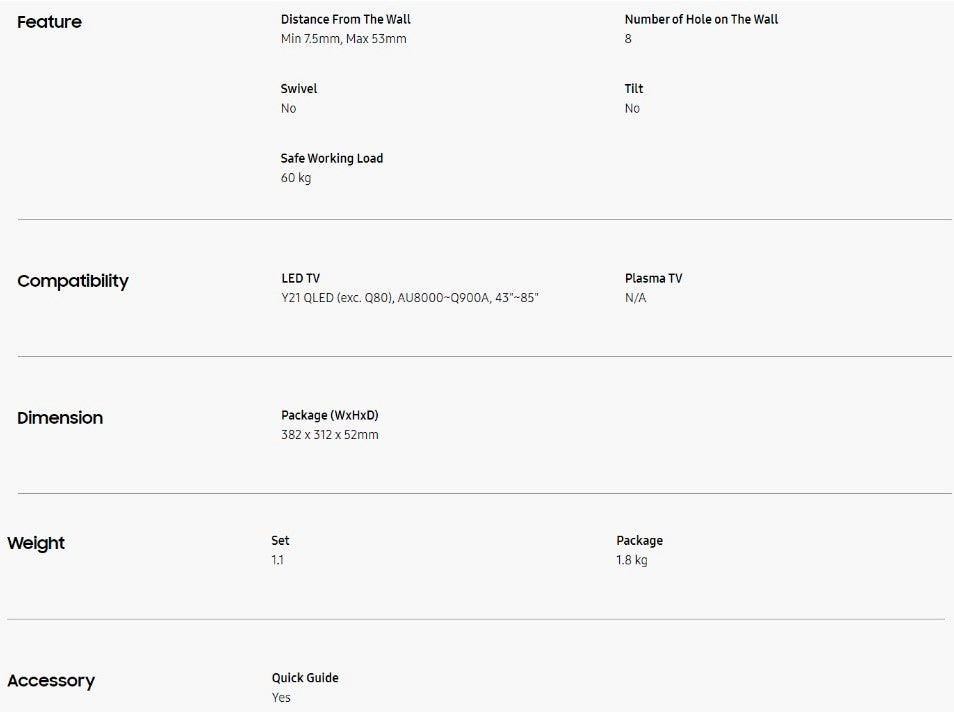
Task: Click the Number of Hole on The Wall label
Action: point(701,19)
